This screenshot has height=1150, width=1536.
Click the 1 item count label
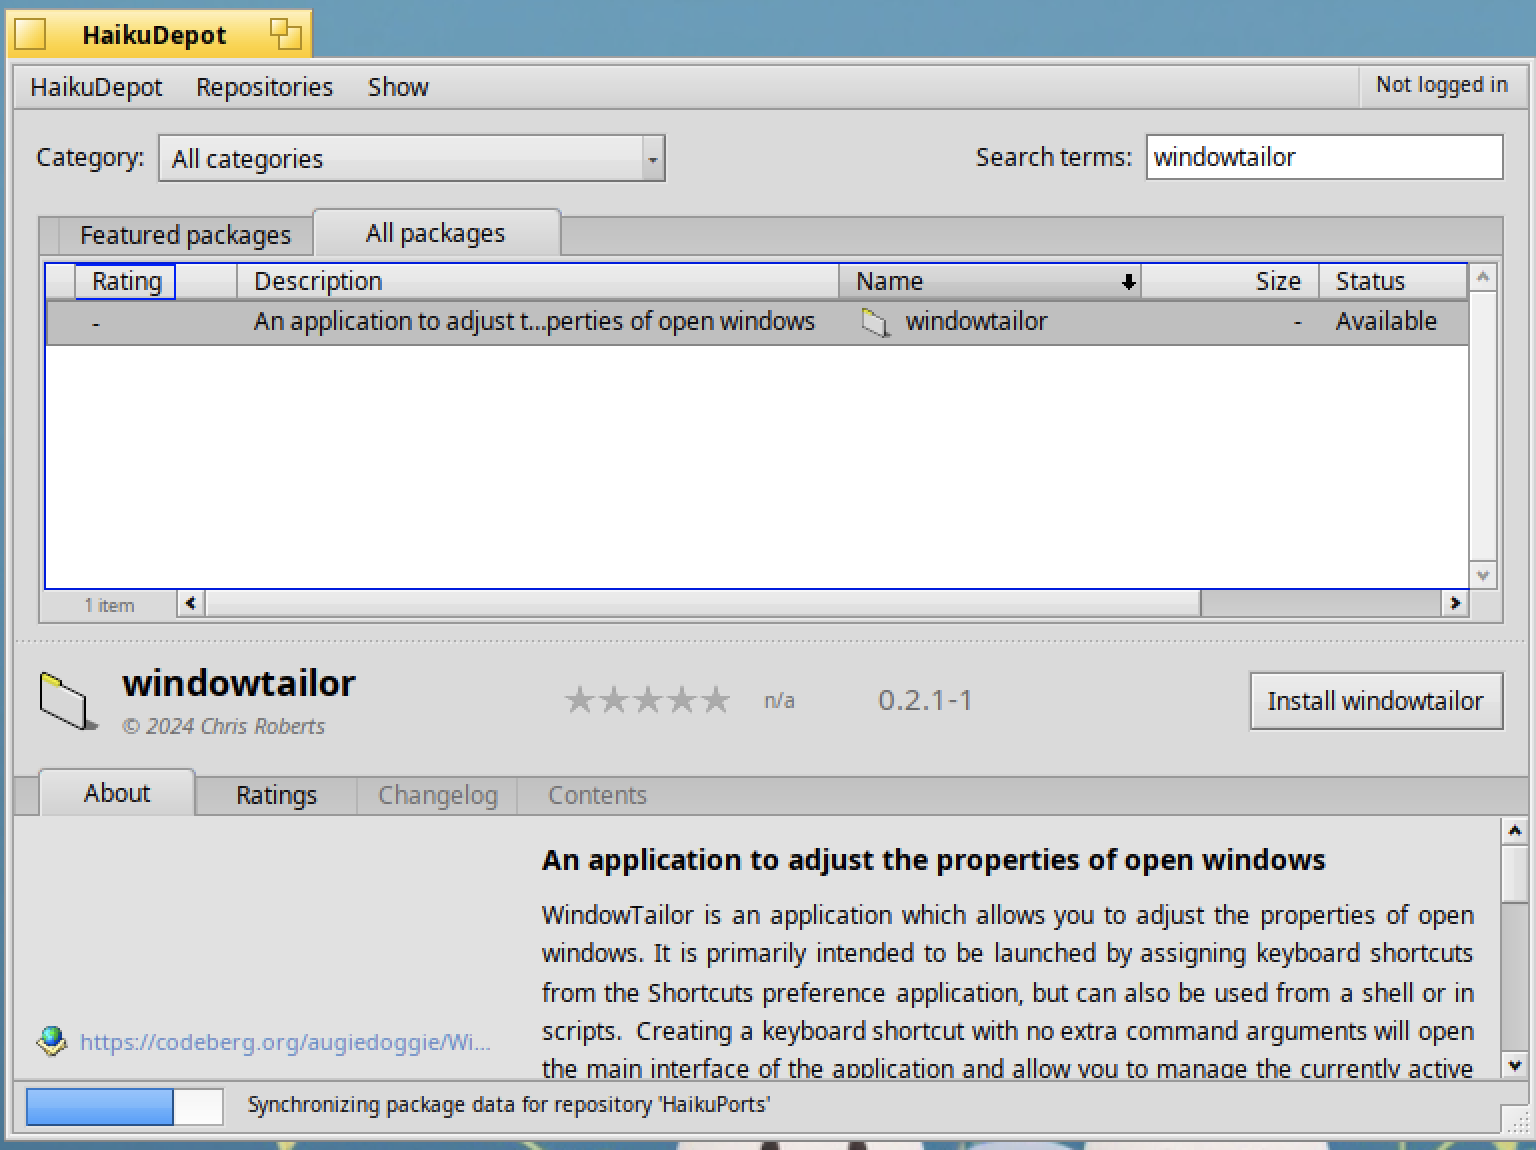[x=109, y=605]
